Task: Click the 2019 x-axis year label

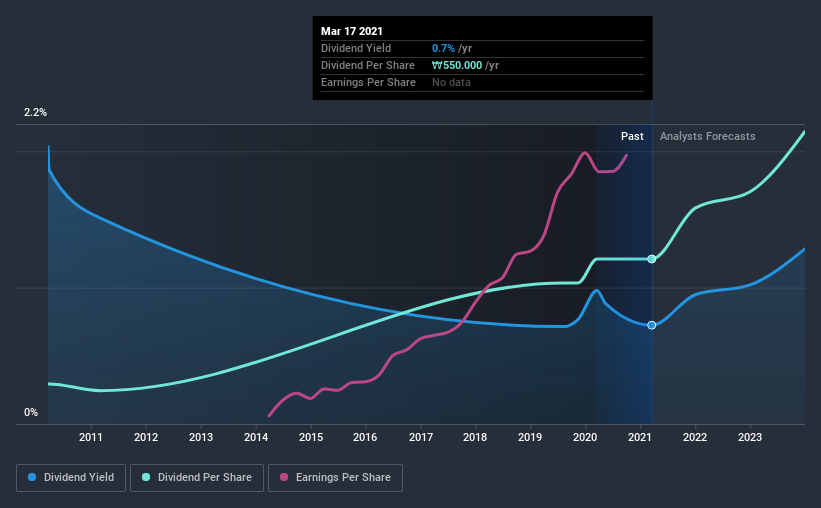Action: (x=530, y=437)
